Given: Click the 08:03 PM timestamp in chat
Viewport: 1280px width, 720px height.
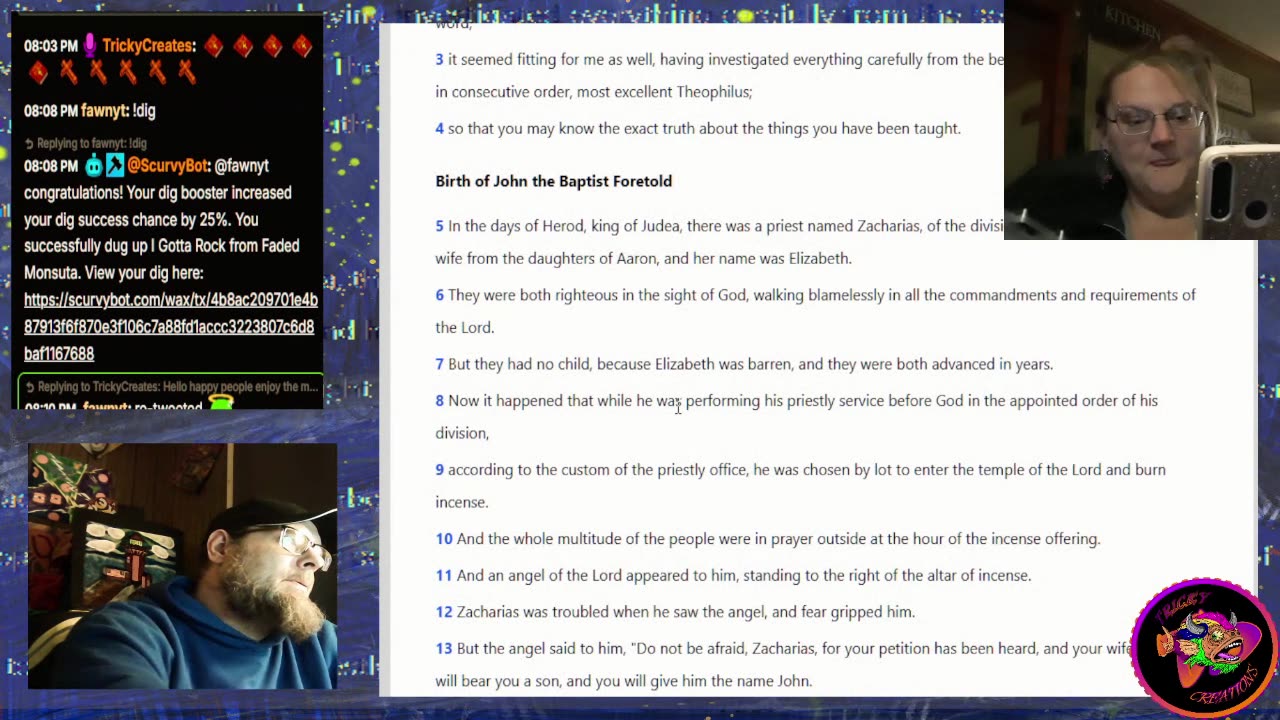Looking at the screenshot, I should coord(51,46).
